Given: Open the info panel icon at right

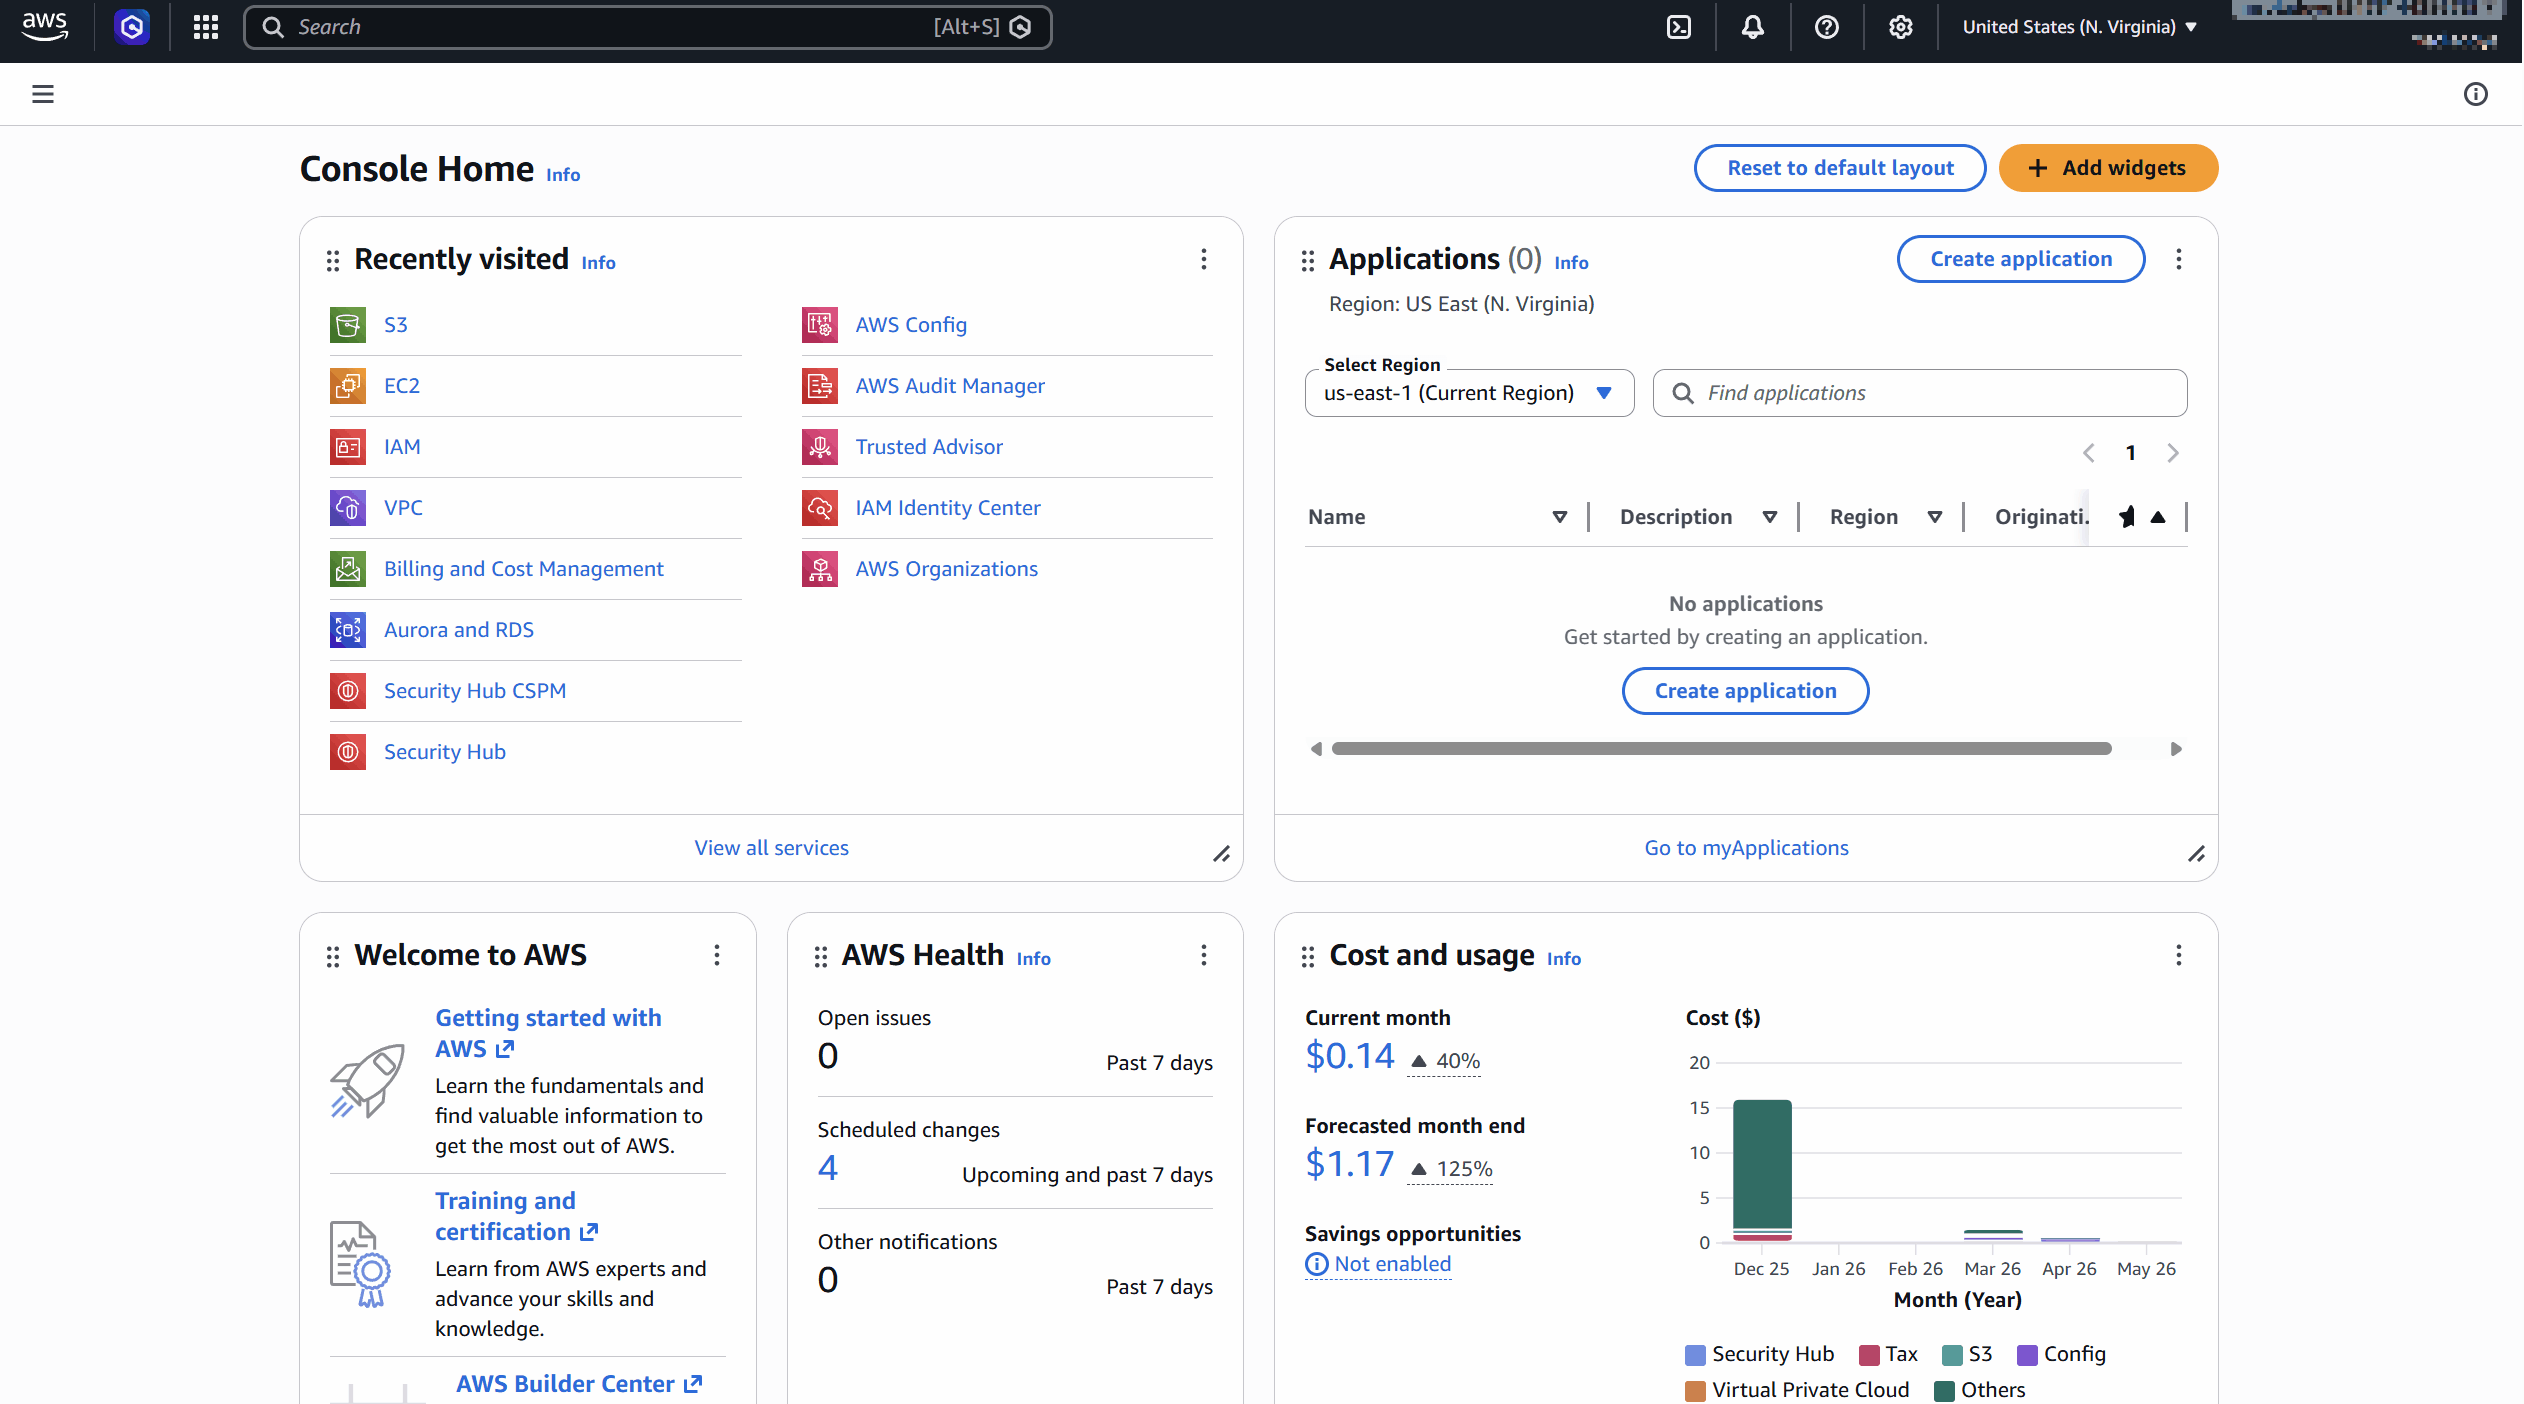Looking at the screenshot, I should point(2476,94).
